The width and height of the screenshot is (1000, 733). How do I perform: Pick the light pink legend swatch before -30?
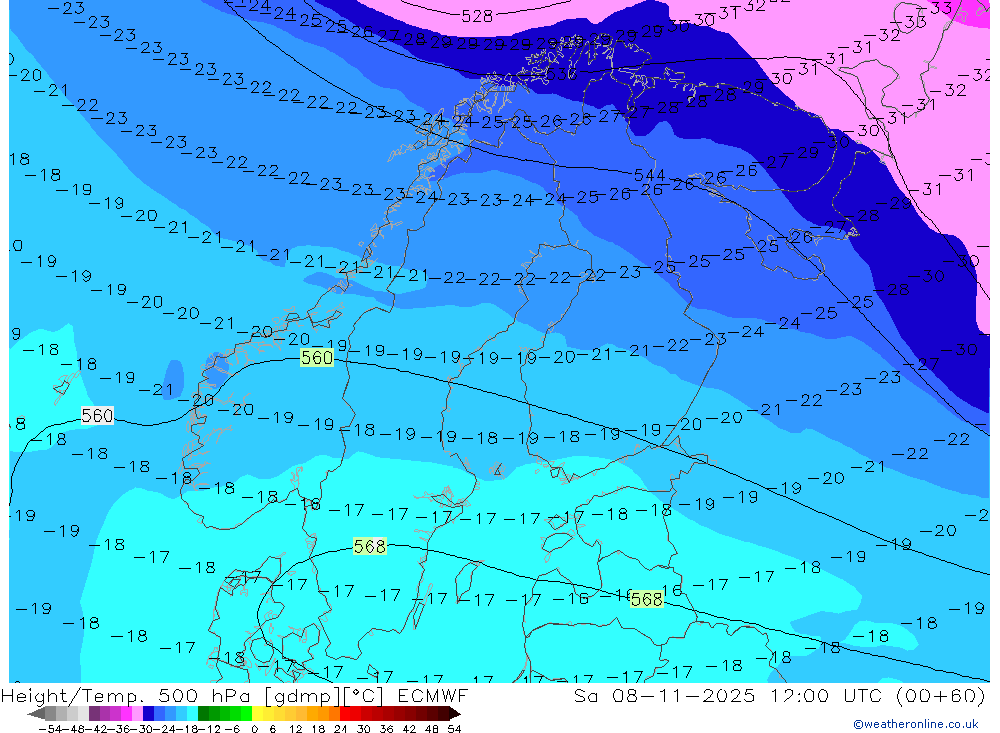click(137, 714)
